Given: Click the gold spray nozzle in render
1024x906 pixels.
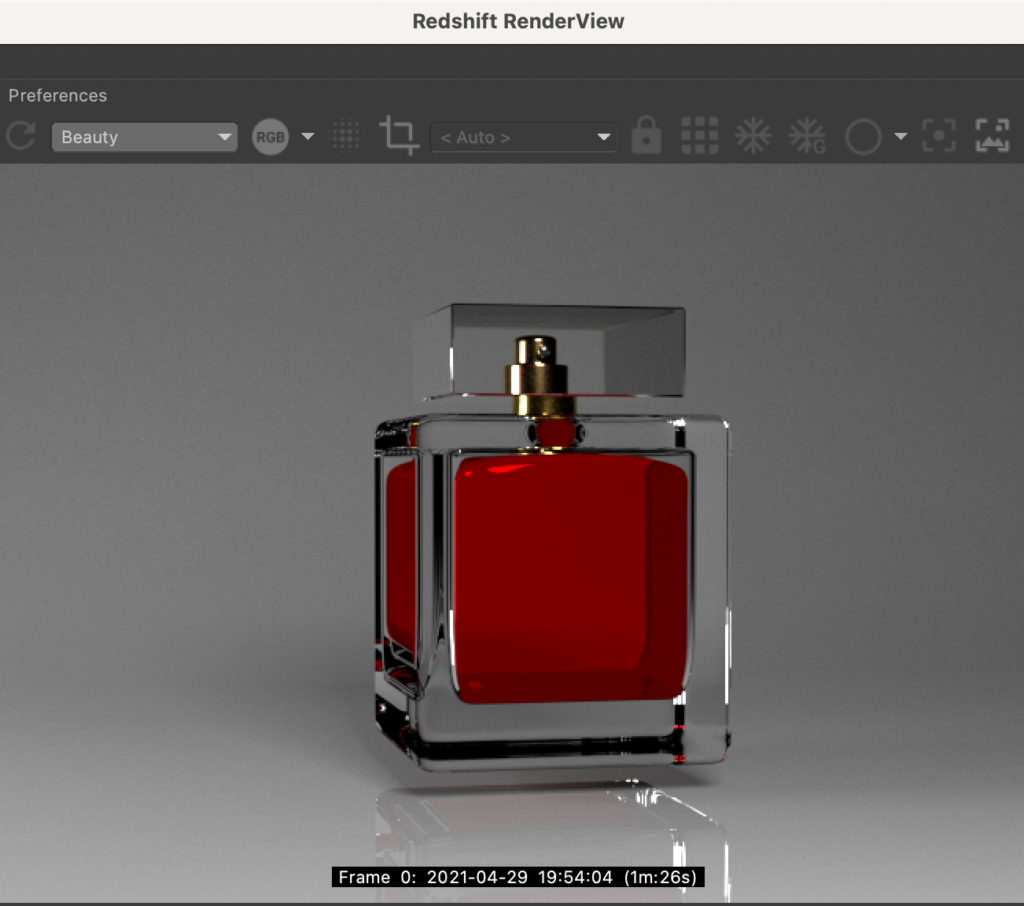Looking at the screenshot, I should (538, 375).
